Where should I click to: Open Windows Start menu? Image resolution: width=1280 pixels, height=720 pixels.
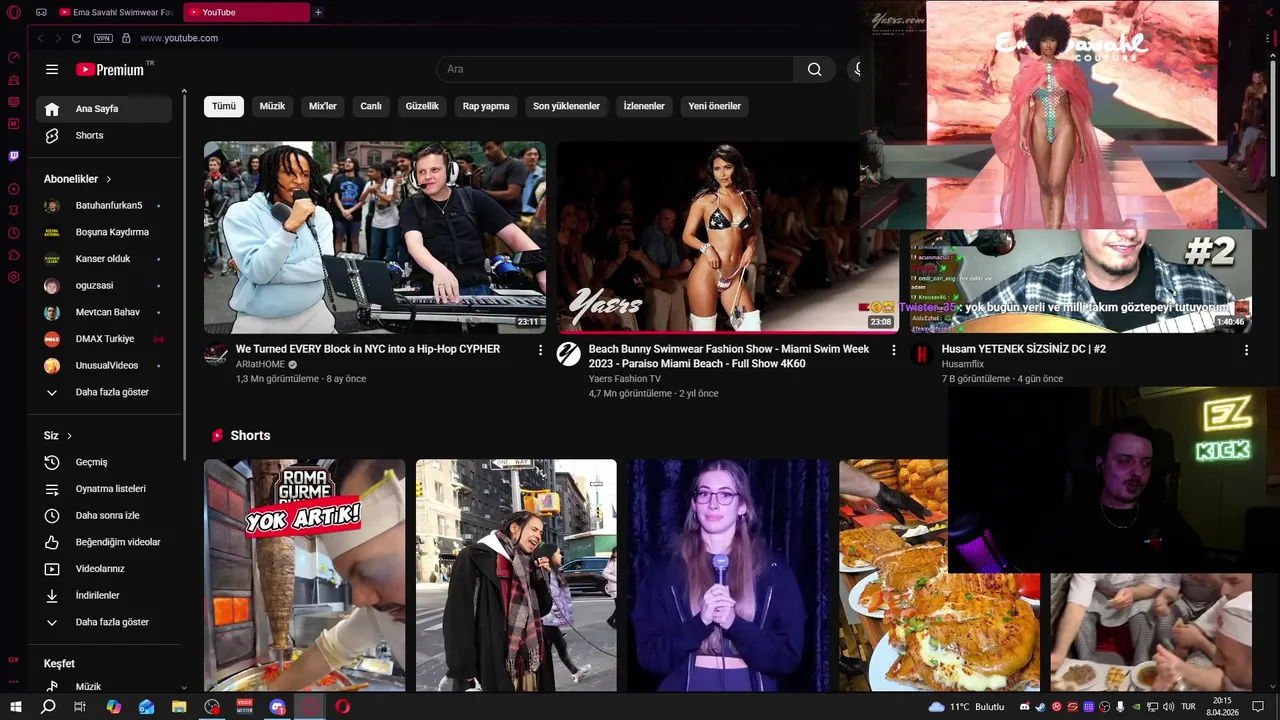click(15, 707)
